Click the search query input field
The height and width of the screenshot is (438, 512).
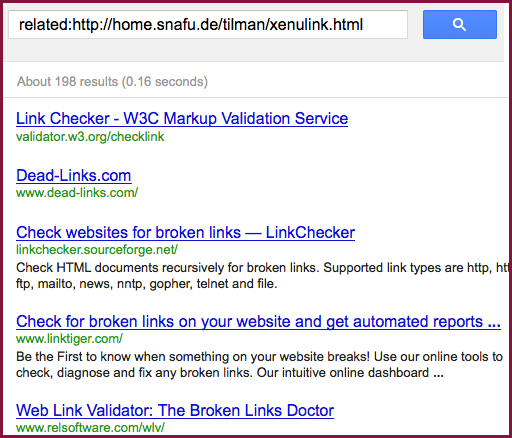tap(208, 24)
